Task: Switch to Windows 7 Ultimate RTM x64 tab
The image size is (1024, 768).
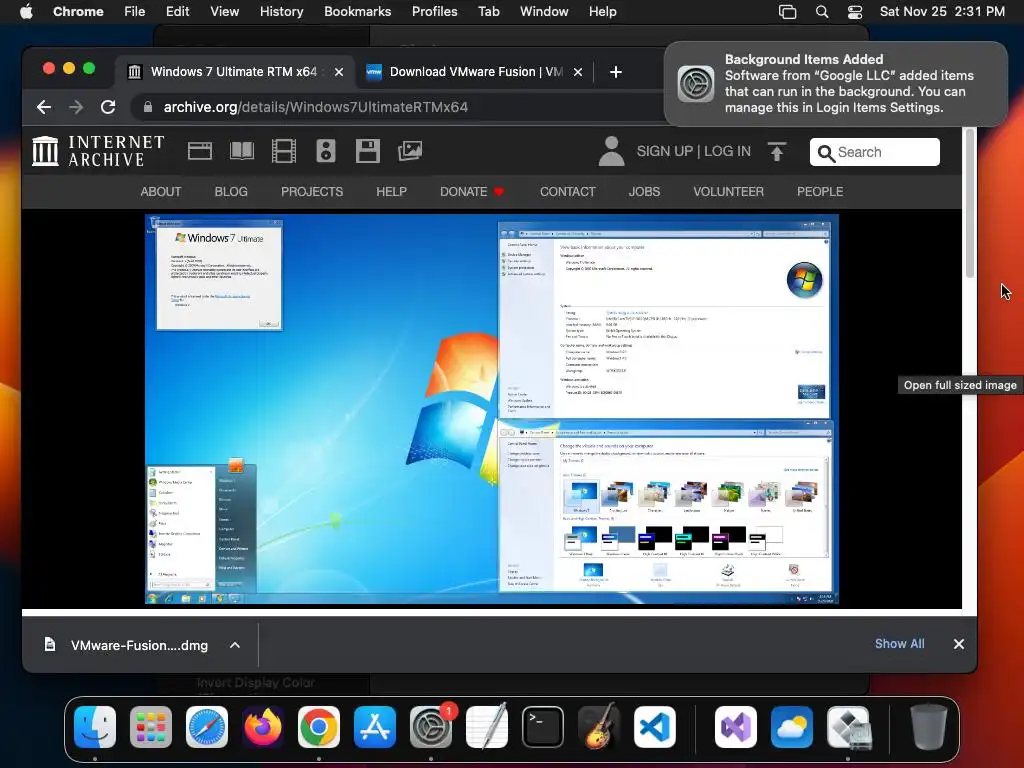Action: (234, 72)
